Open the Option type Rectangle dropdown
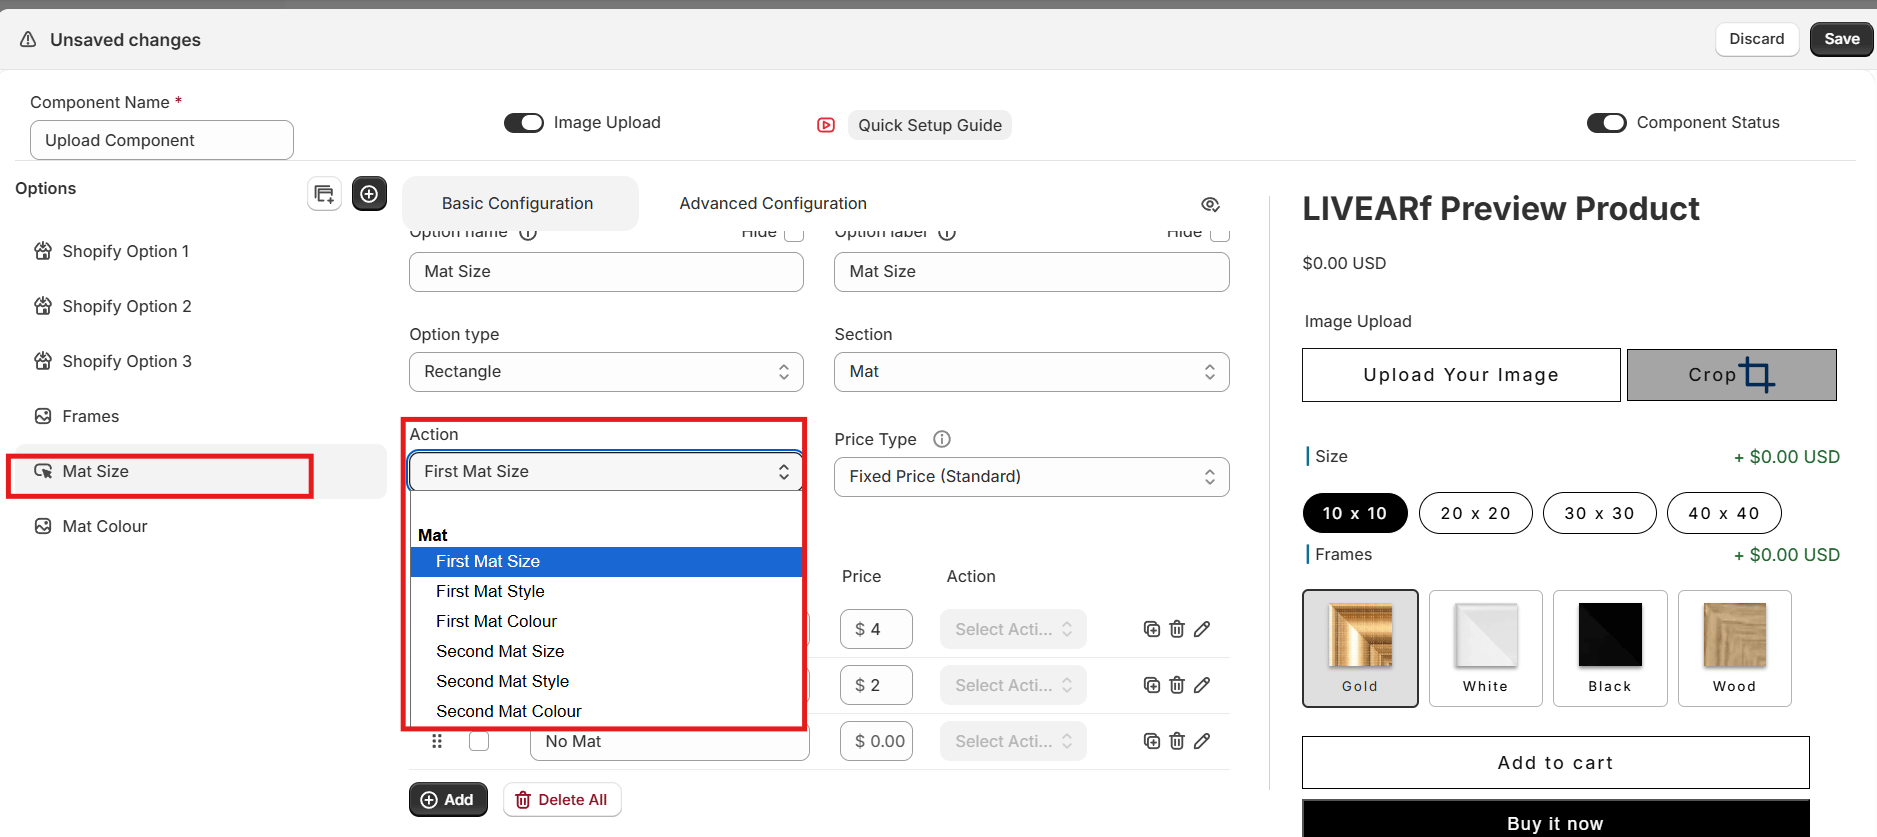This screenshot has width=1877, height=837. [x=606, y=372]
